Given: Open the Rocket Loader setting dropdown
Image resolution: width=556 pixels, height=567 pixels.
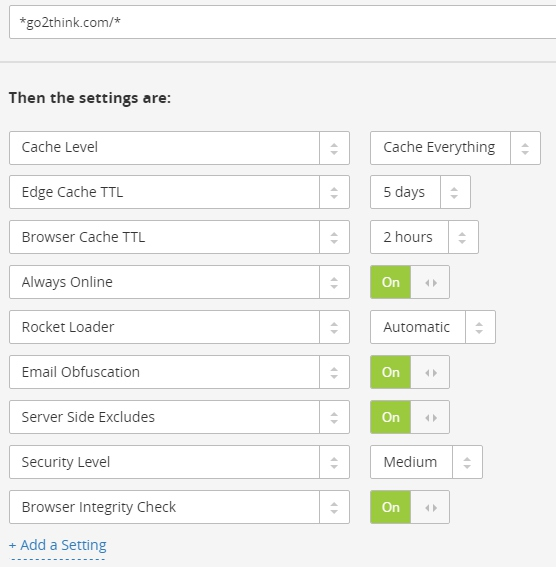Looking at the screenshot, I should [x=179, y=327].
